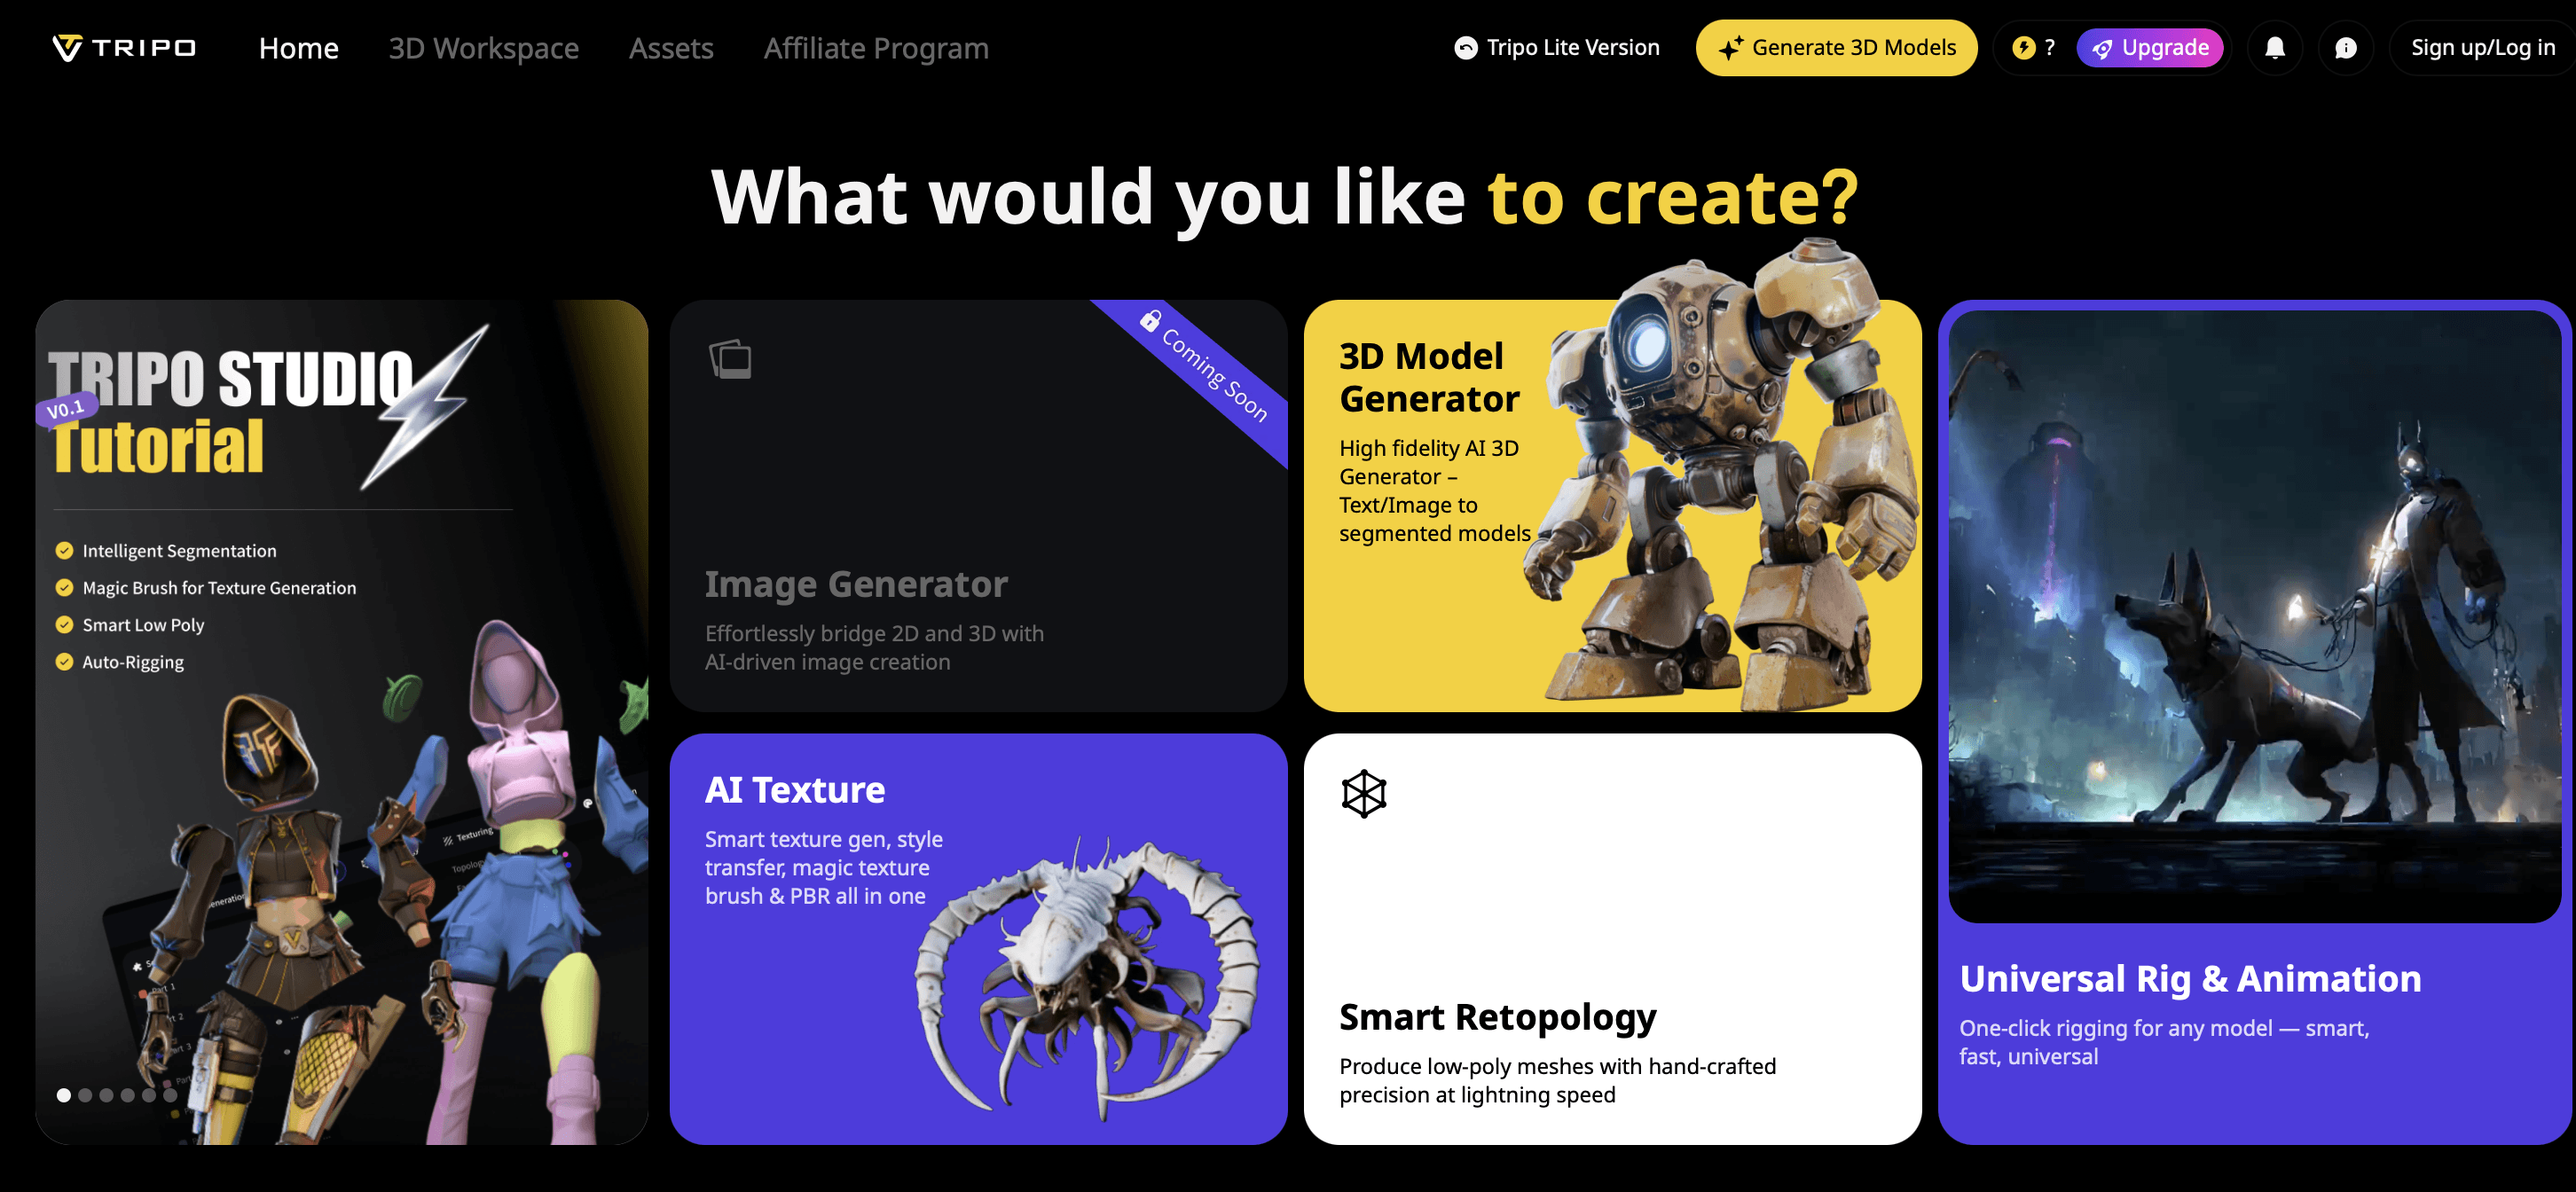Click the Tripo Lite Version switch icon
This screenshot has width=2576, height=1192.
pyautogui.click(x=1465, y=48)
